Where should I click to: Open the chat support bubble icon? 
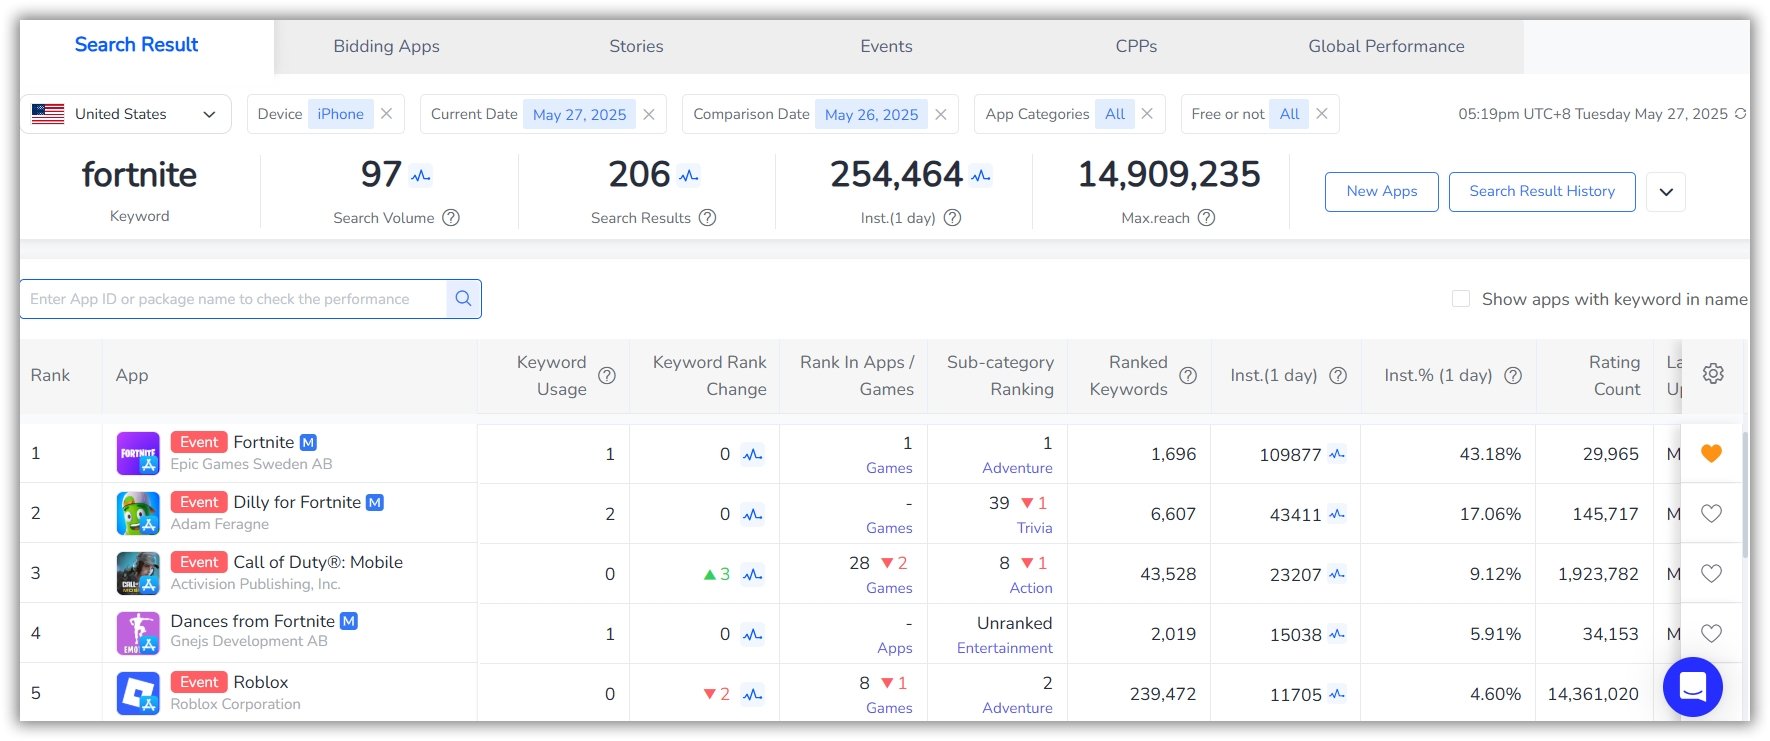pyautogui.click(x=1692, y=687)
